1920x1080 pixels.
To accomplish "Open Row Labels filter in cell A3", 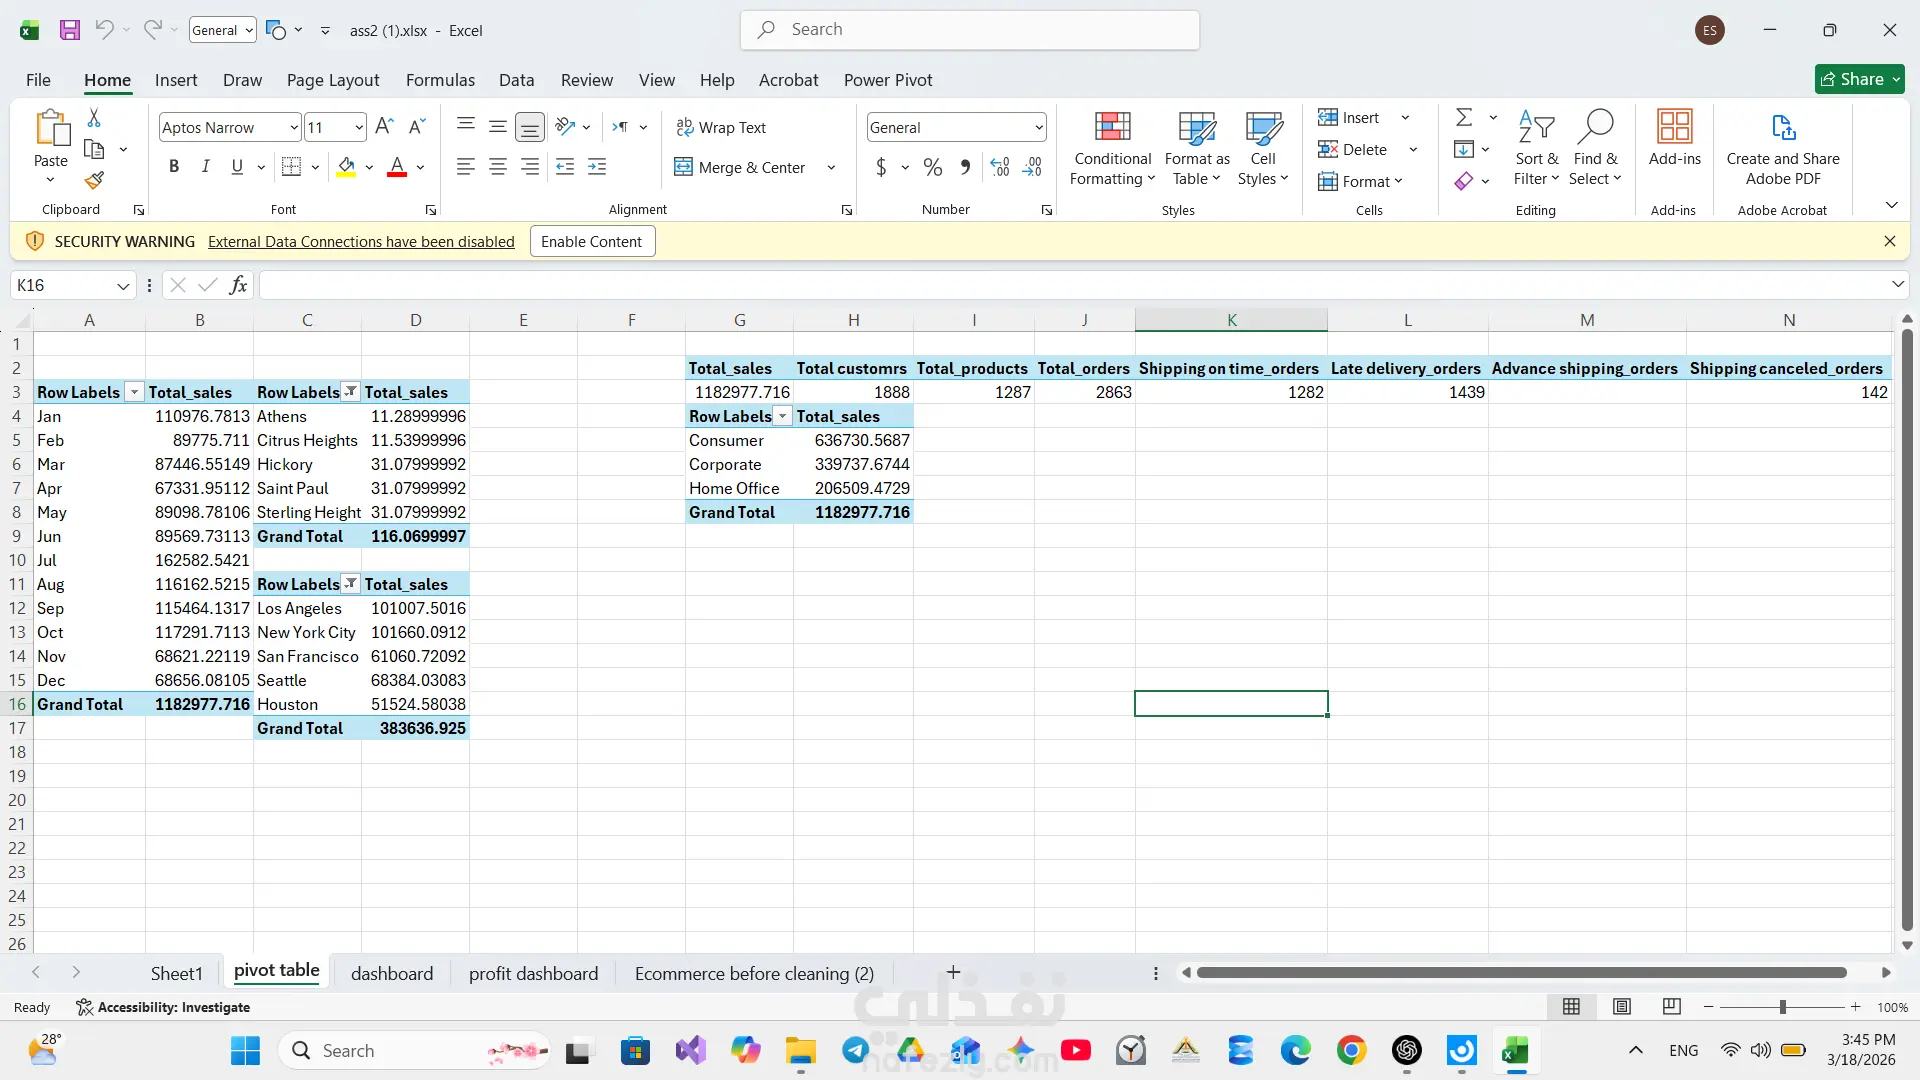I will click(x=134, y=392).
